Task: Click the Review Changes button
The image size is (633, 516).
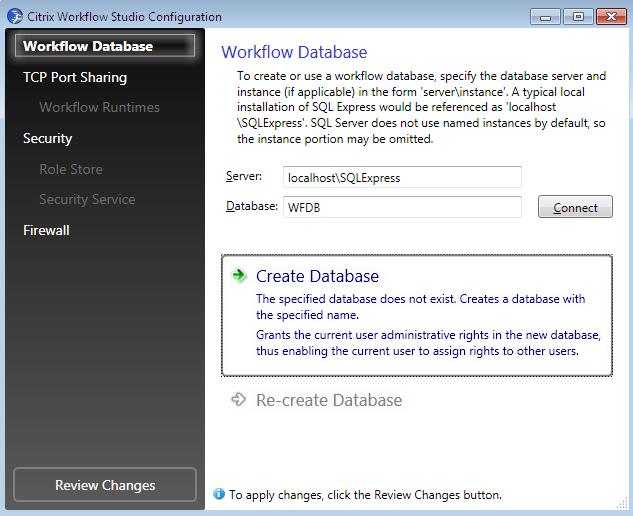Action: tap(105, 485)
